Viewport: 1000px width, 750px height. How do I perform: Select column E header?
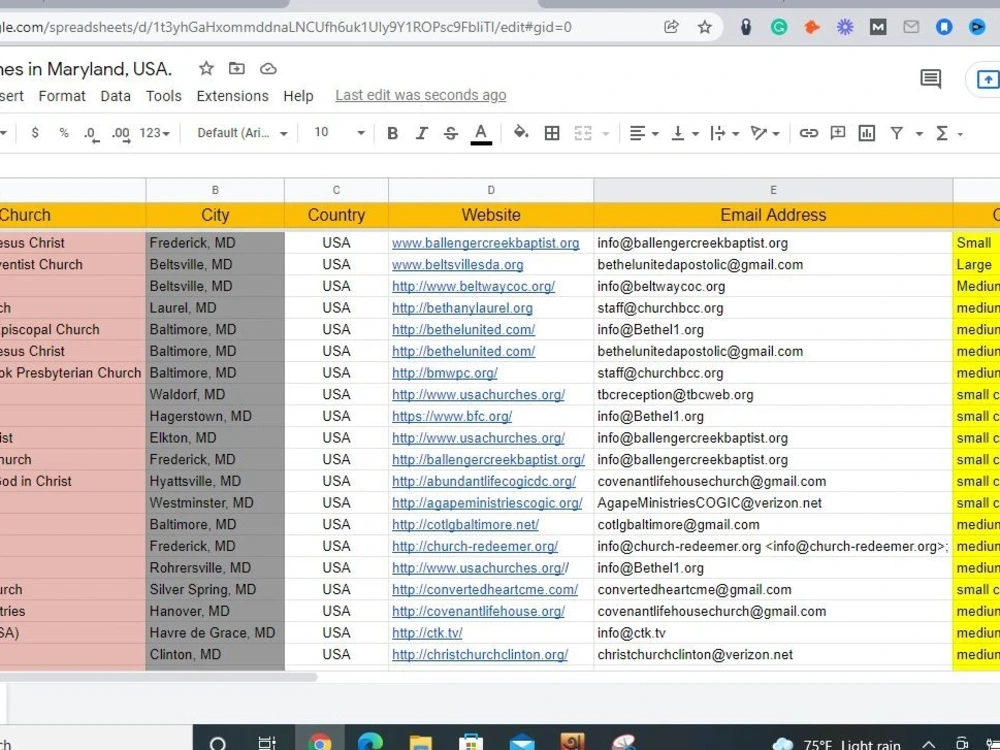(x=773, y=190)
